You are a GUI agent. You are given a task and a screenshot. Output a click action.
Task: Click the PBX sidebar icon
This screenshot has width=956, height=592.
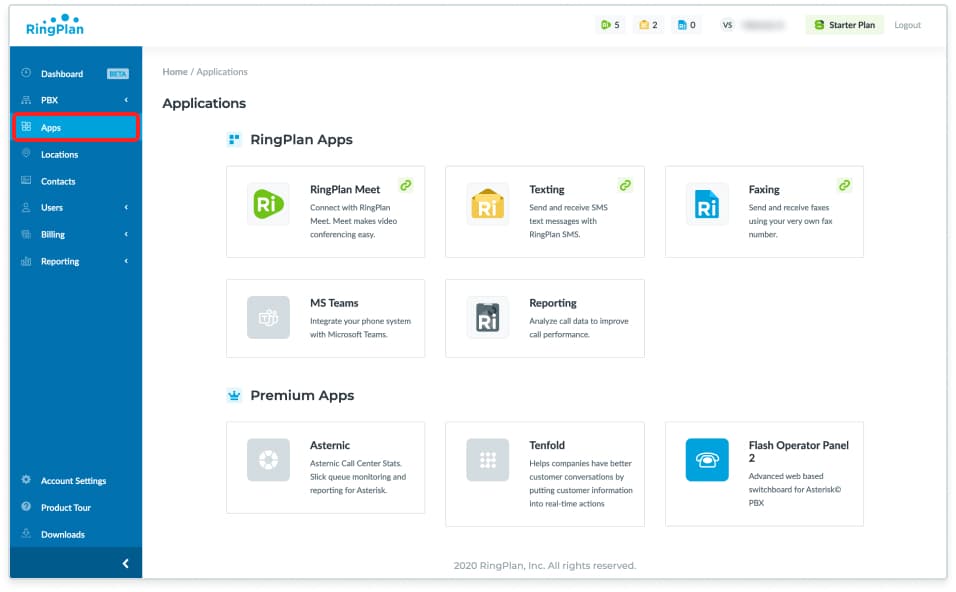click(26, 100)
